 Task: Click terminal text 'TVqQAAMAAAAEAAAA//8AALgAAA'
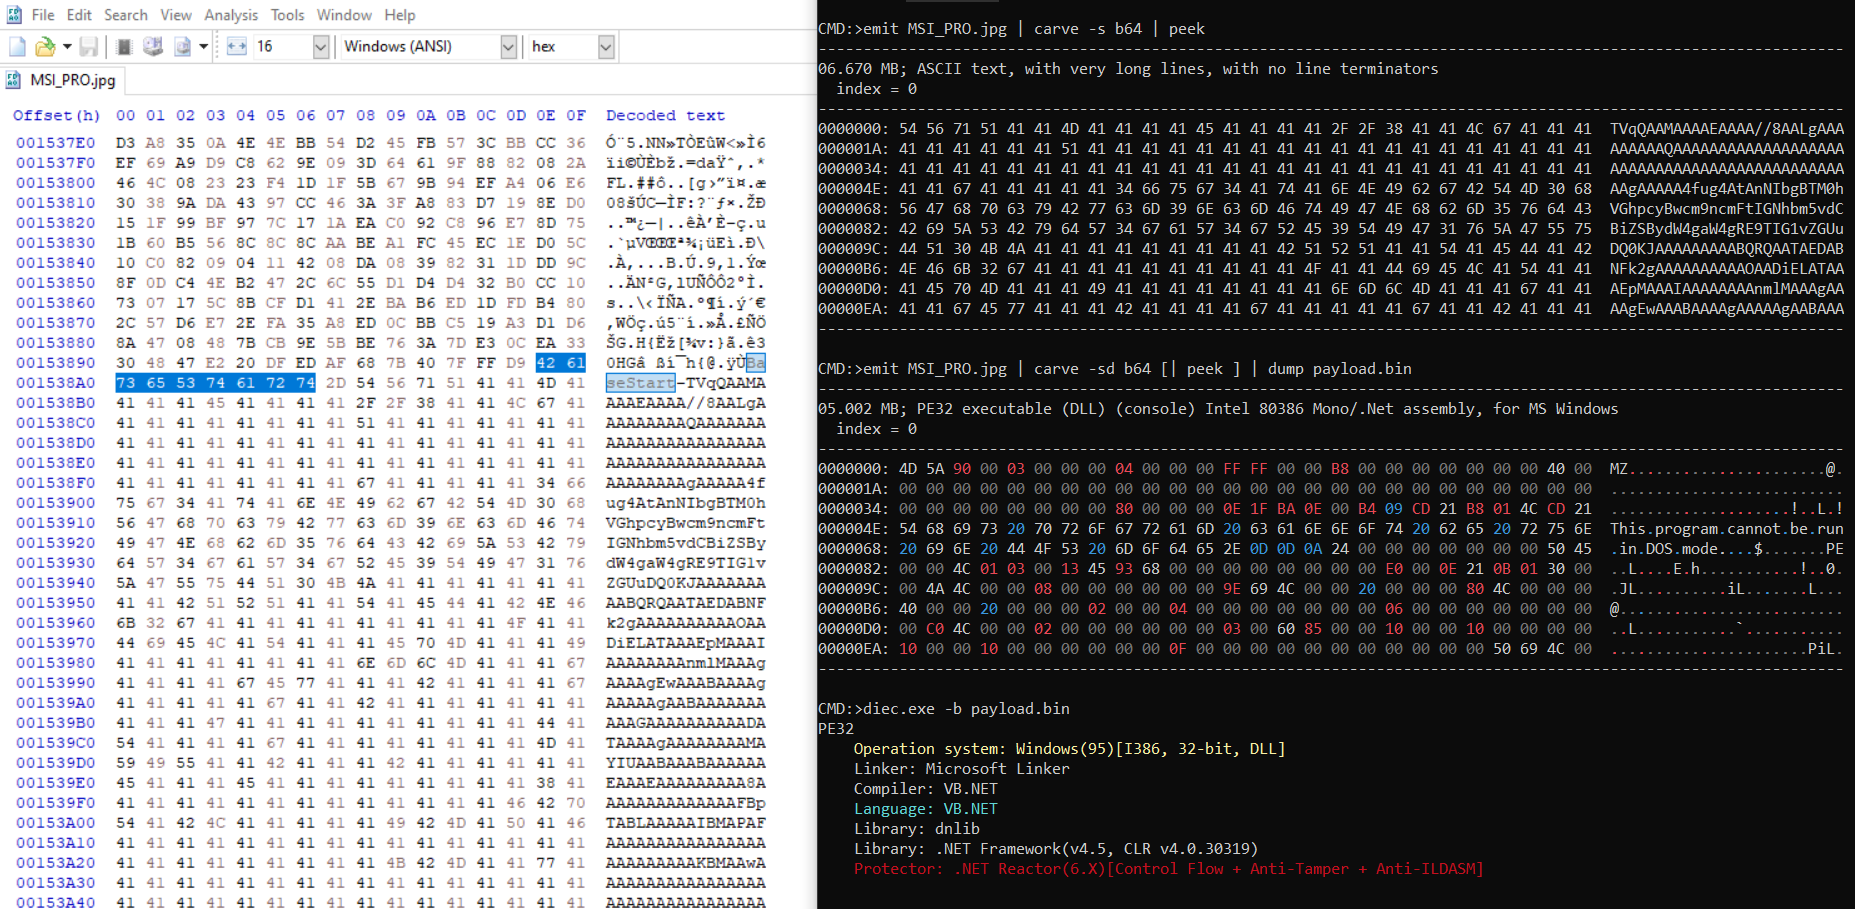(x=1727, y=129)
